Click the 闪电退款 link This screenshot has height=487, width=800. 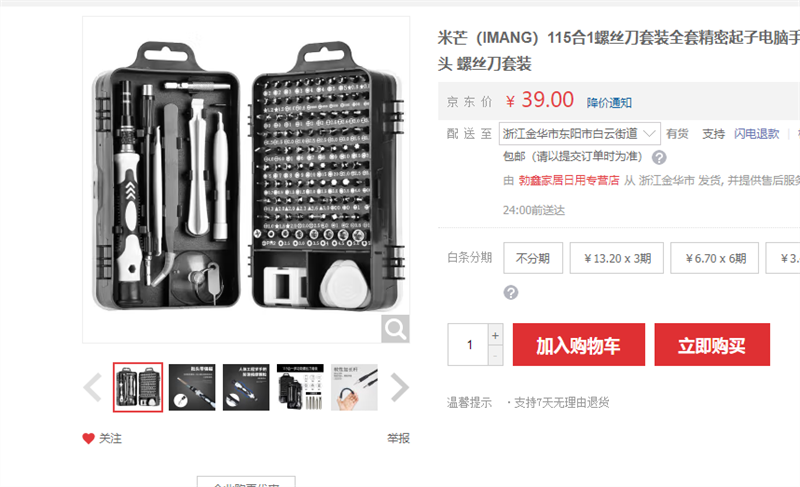[x=757, y=134]
